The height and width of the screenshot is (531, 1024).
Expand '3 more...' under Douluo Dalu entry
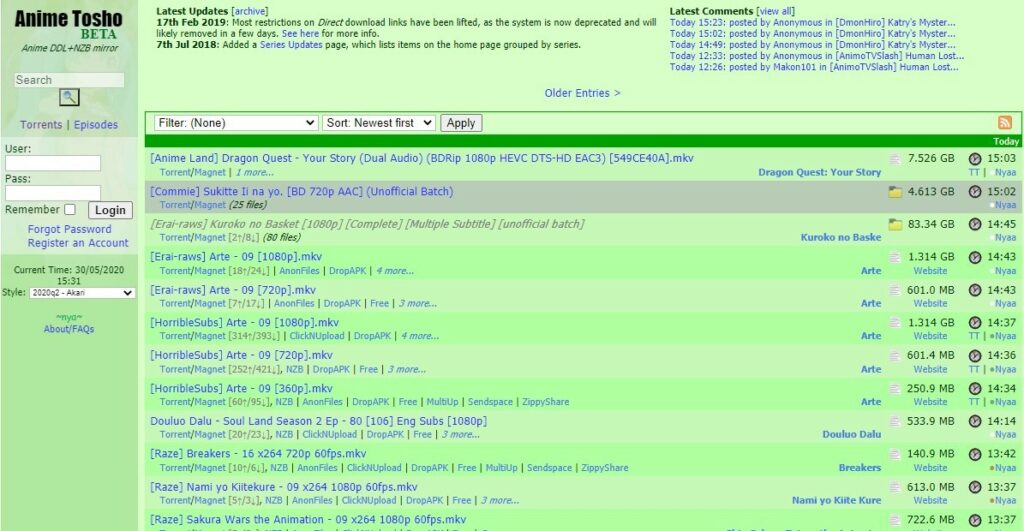point(460,434)
